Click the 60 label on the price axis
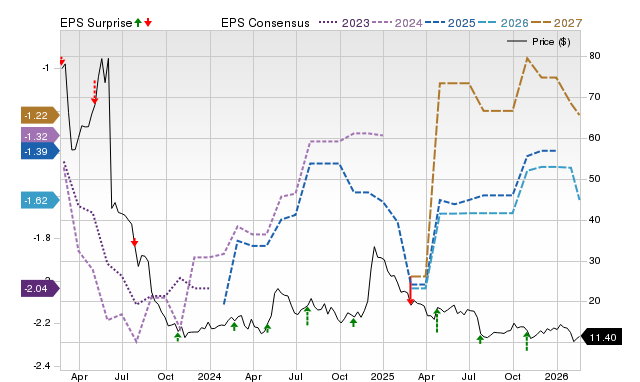 pos(595,138)
